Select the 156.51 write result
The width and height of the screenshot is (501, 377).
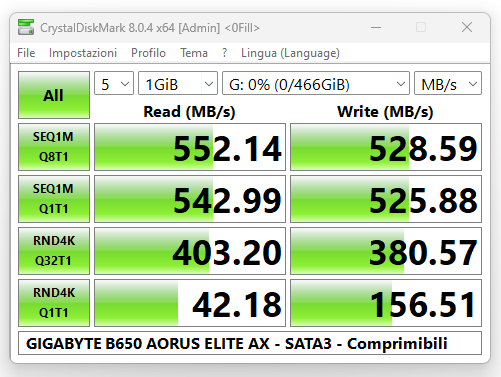tap(386, 303)
